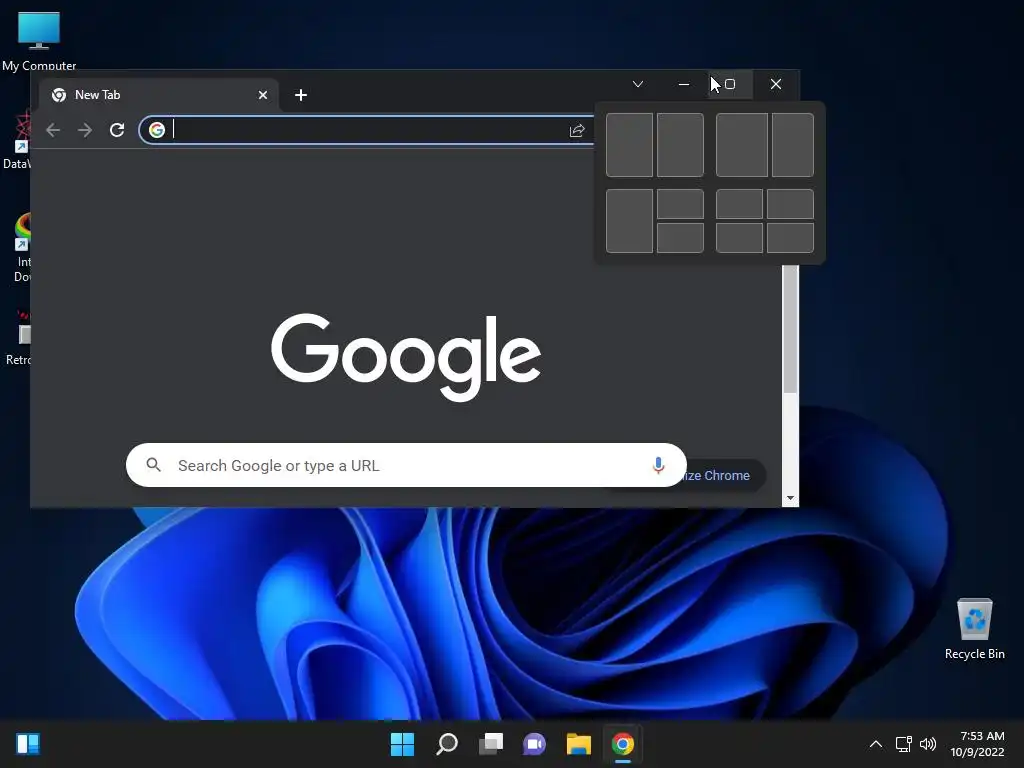
Task: Click the volume speaker icon in the tray
Action: tap(927, 744)
